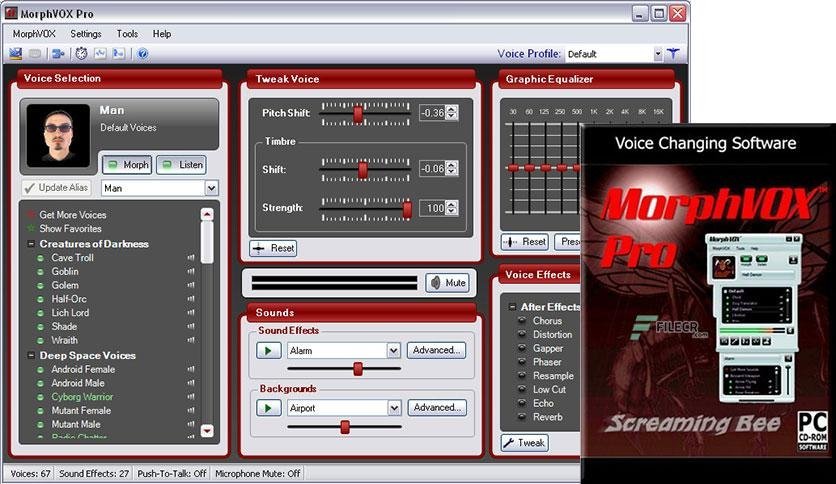Reset the Graphic Equalizer

point(525,242)
